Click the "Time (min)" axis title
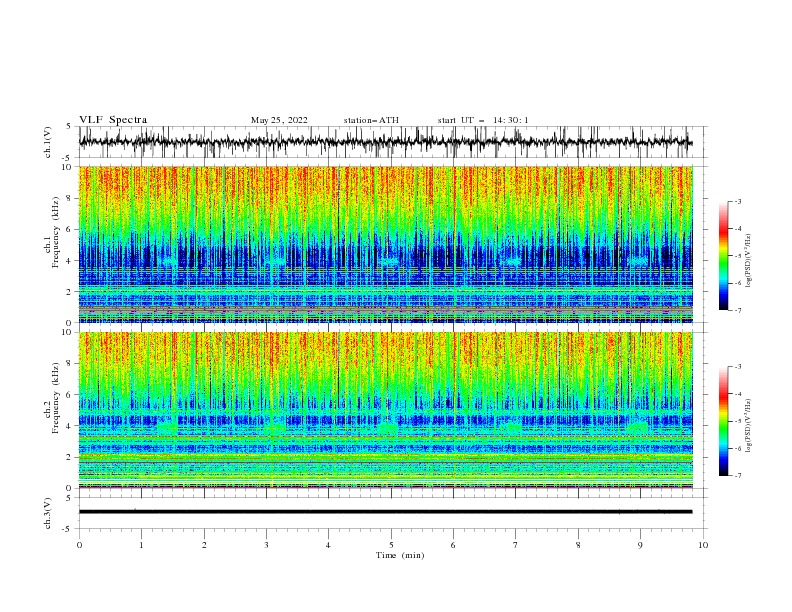792x612 pixels. [x=400, y=555]
